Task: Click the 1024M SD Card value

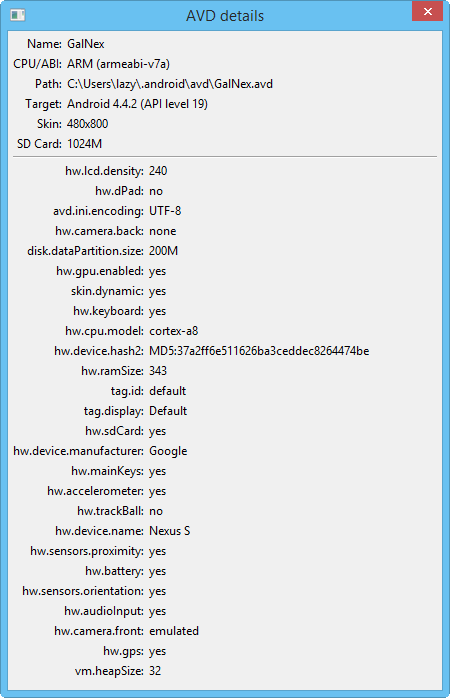Action: [85, 144]
